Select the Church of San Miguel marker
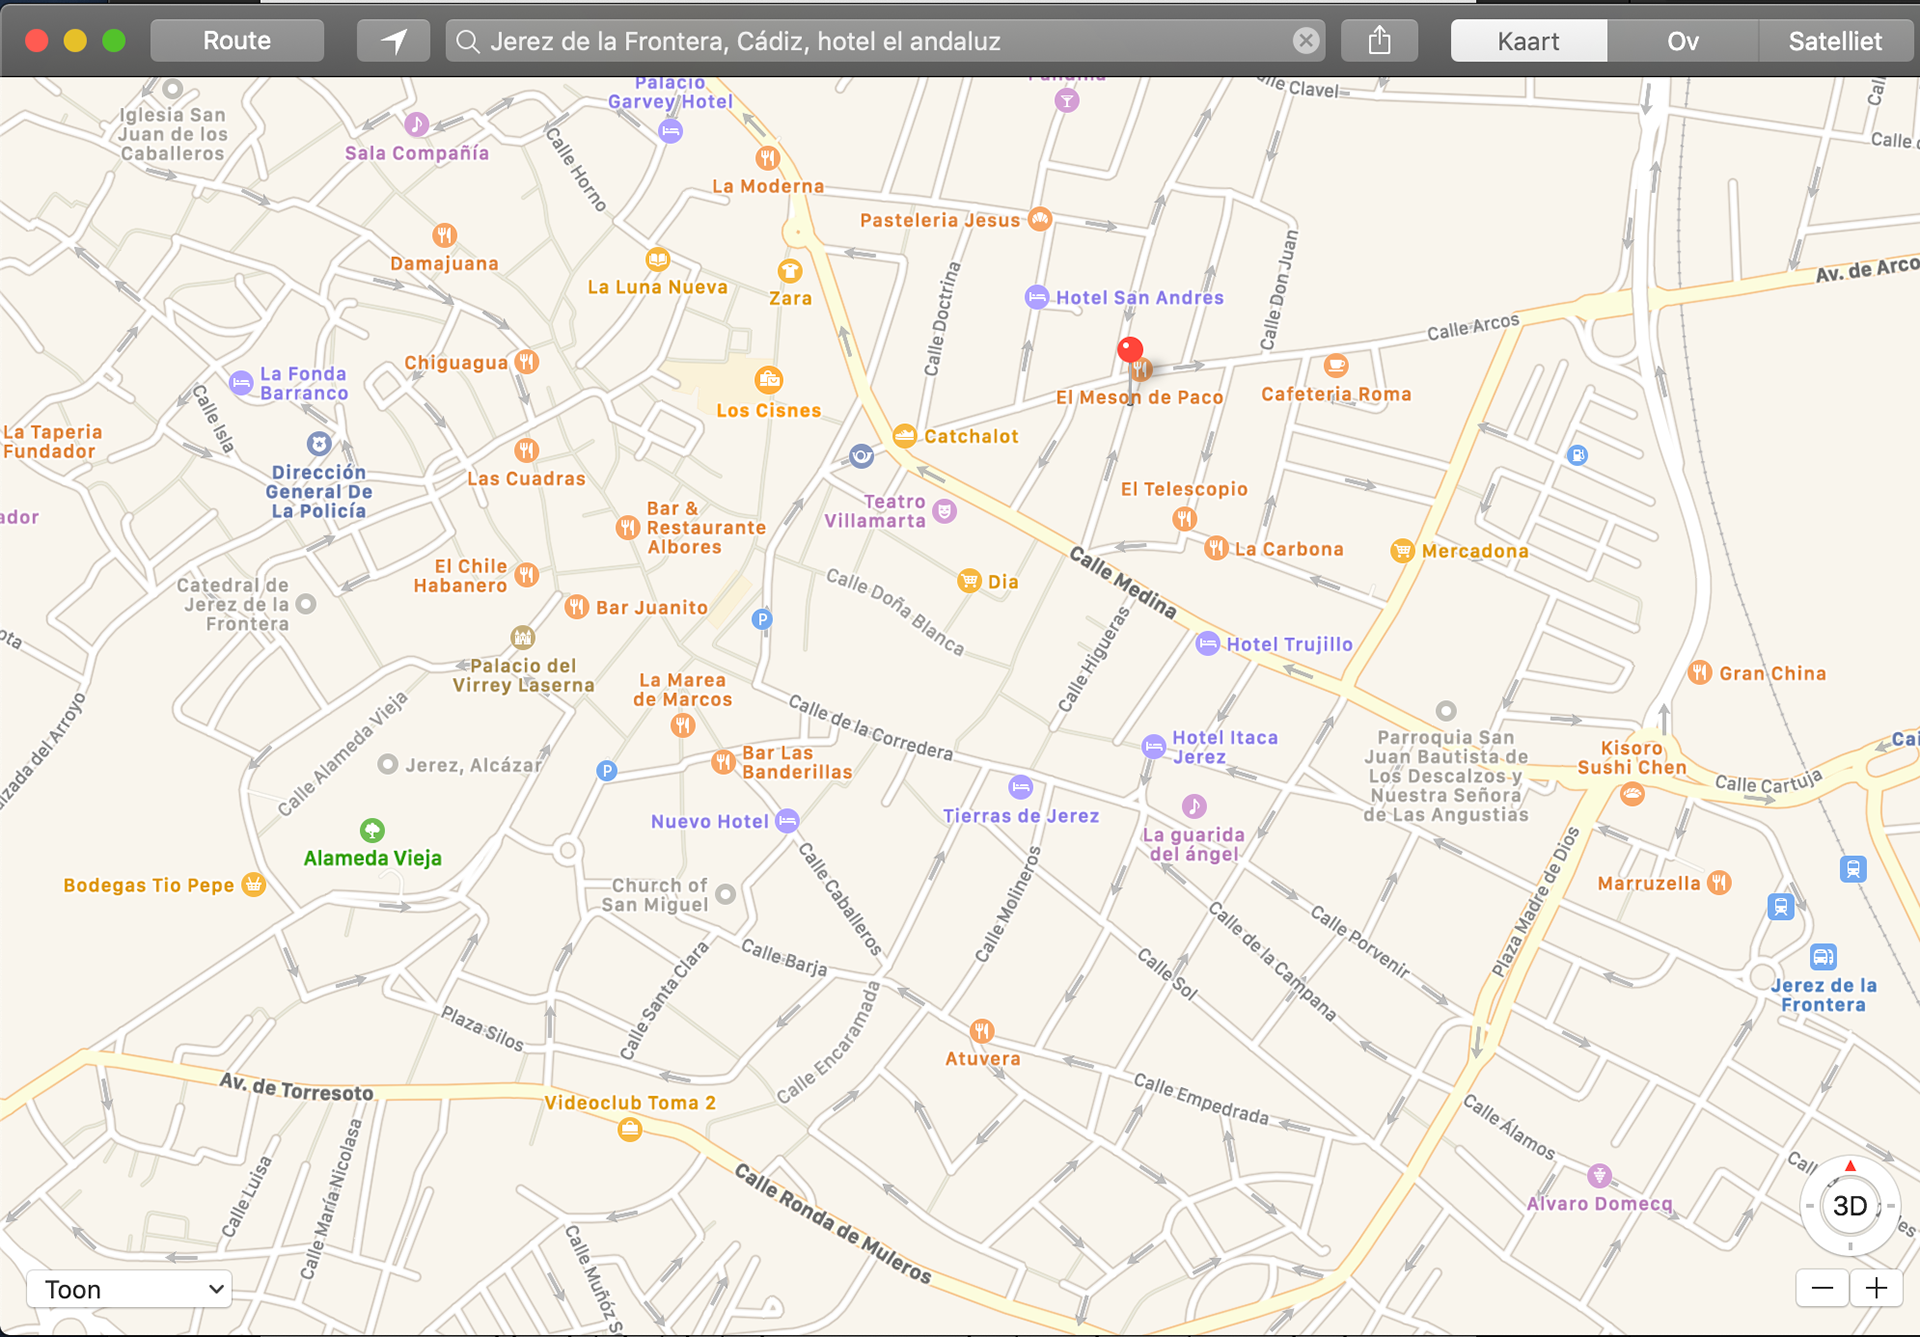The image size is (1920, 1337). 726,894
